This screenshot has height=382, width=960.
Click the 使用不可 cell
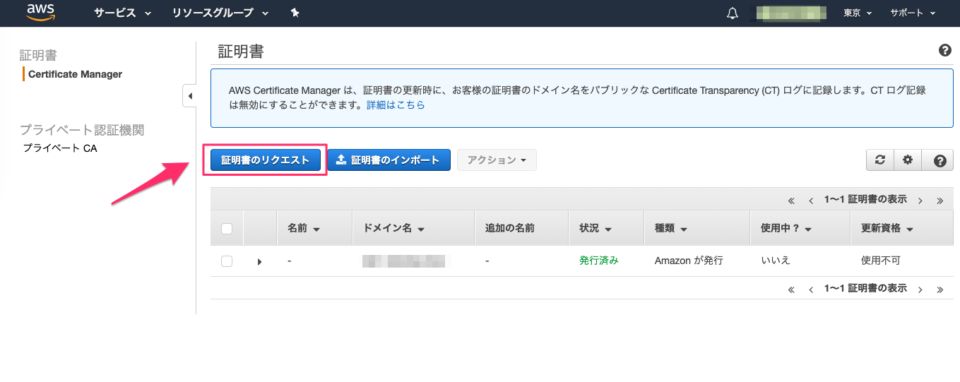880,261
